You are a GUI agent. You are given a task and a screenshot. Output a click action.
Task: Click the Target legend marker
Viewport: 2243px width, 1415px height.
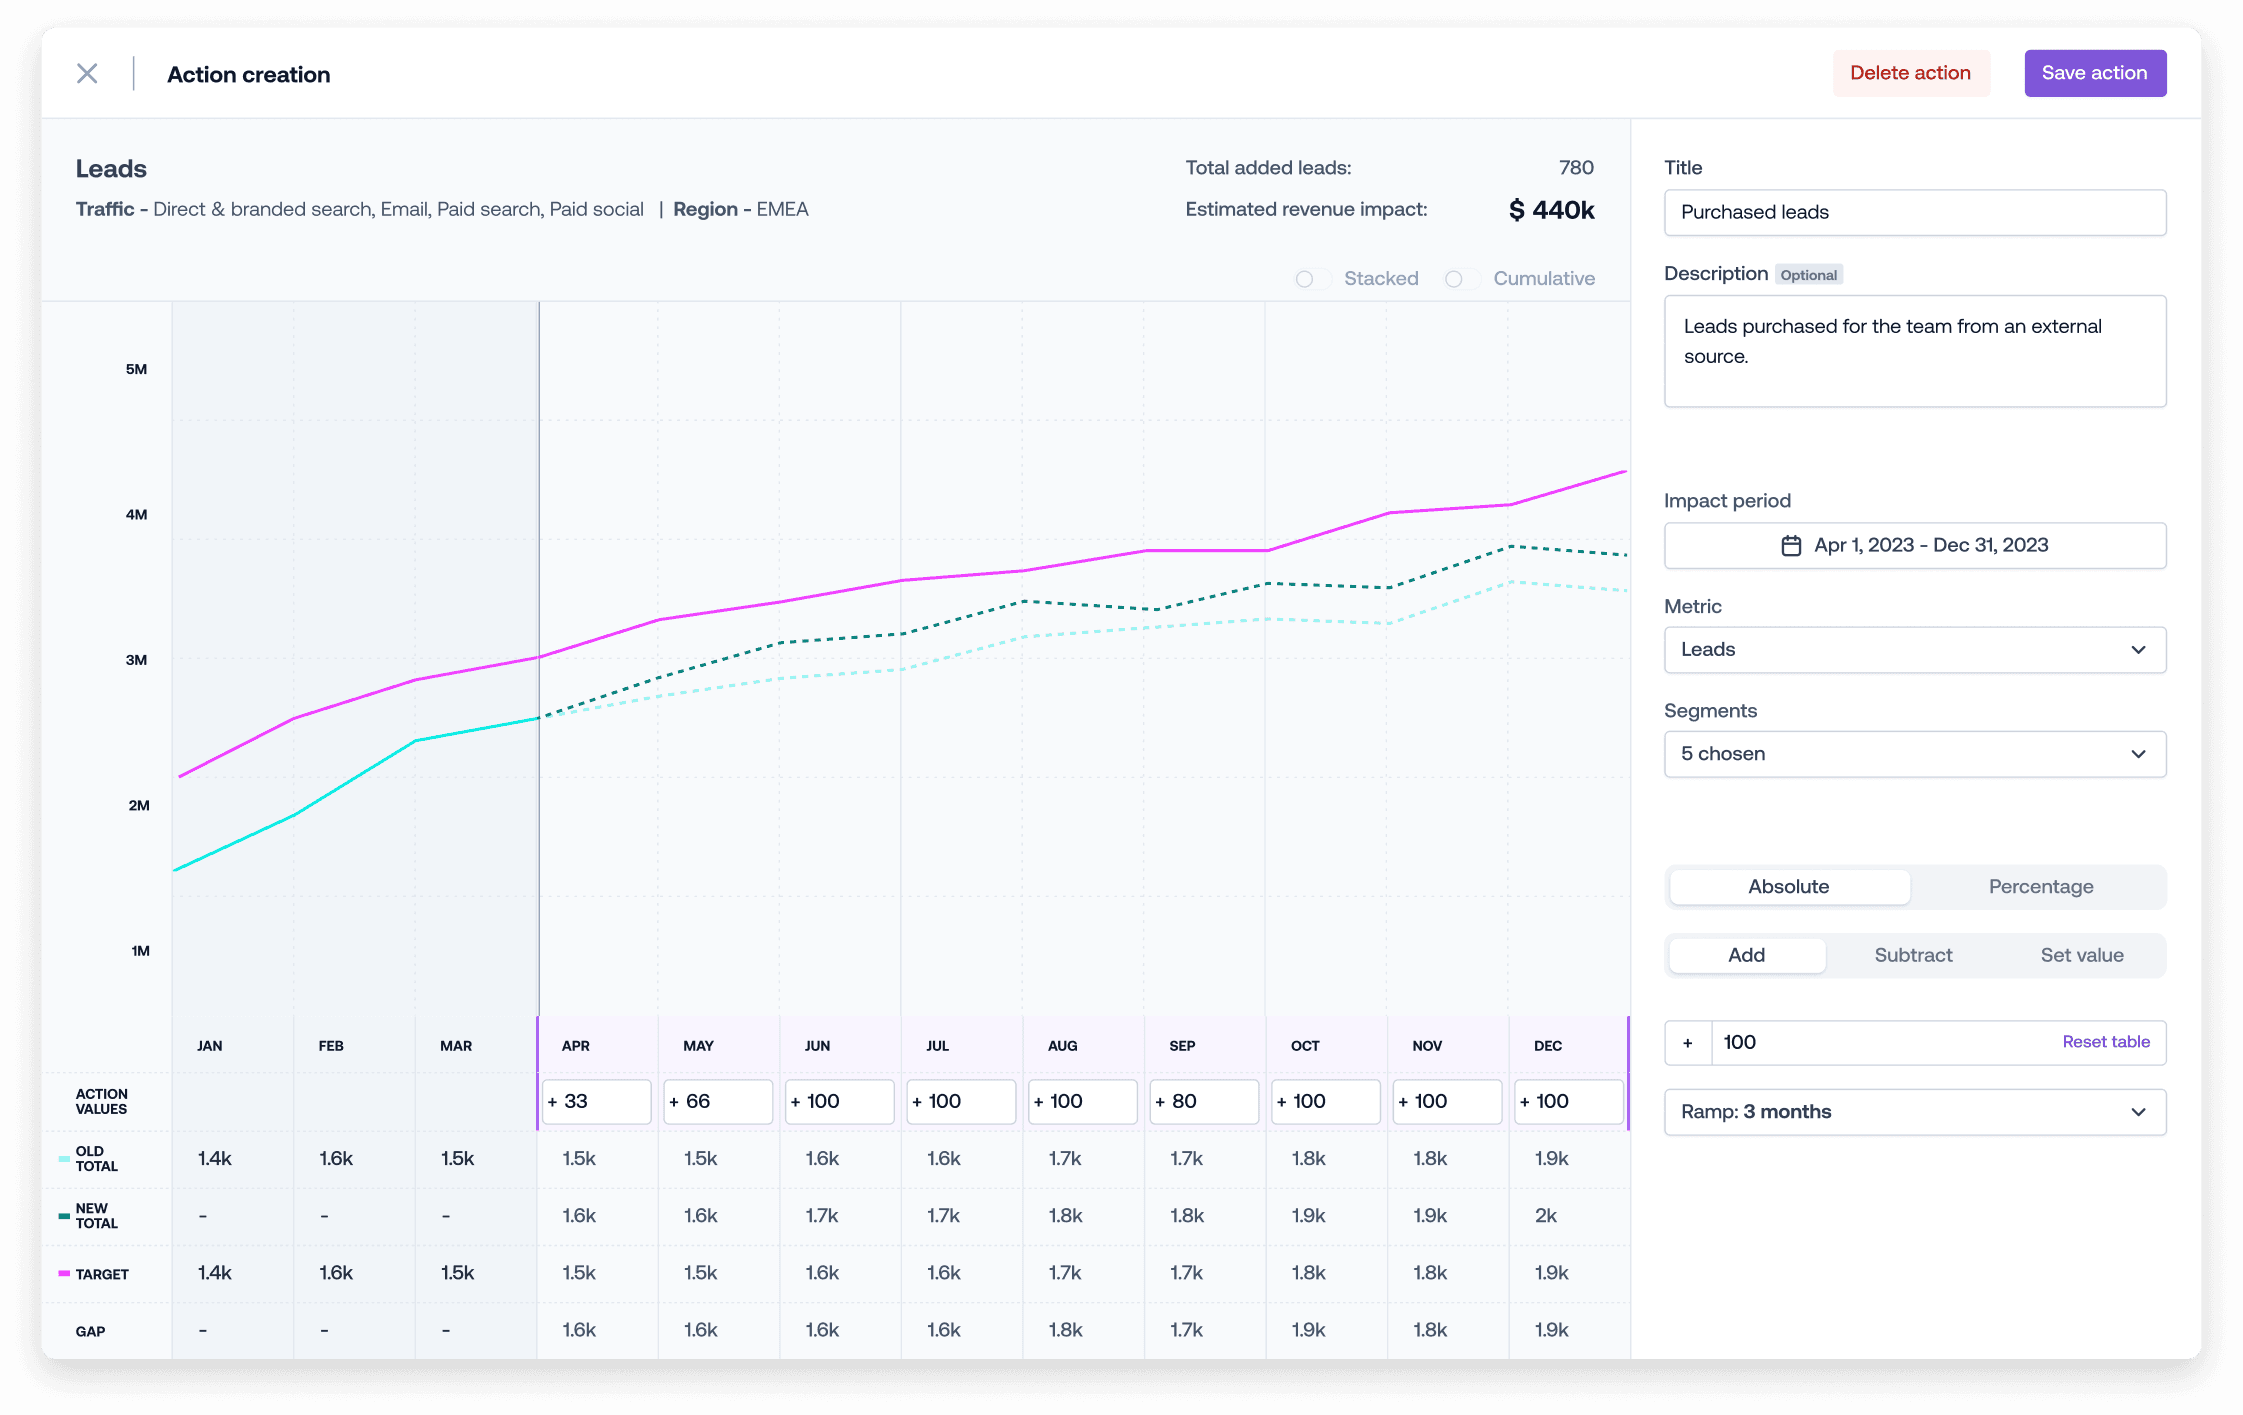coord(64,1274)
